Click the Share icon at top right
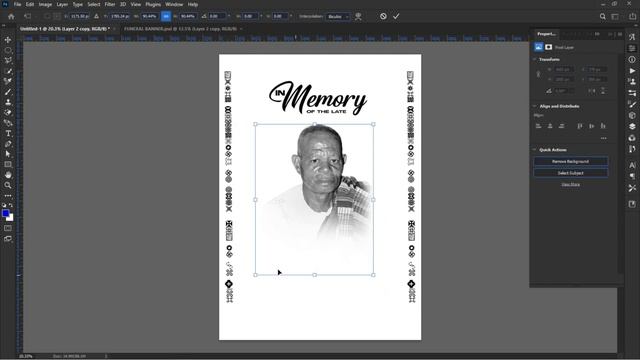 click(632, 16)
